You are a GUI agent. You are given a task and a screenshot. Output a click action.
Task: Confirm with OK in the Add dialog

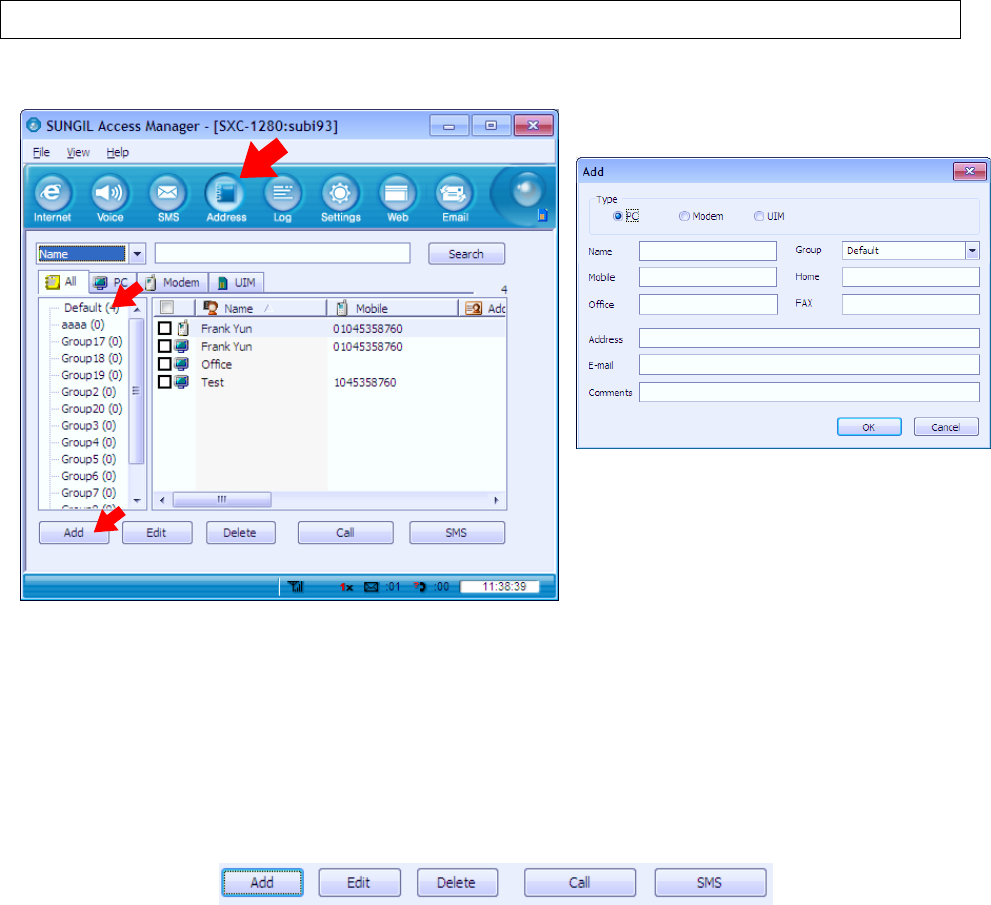pos(869,427)
